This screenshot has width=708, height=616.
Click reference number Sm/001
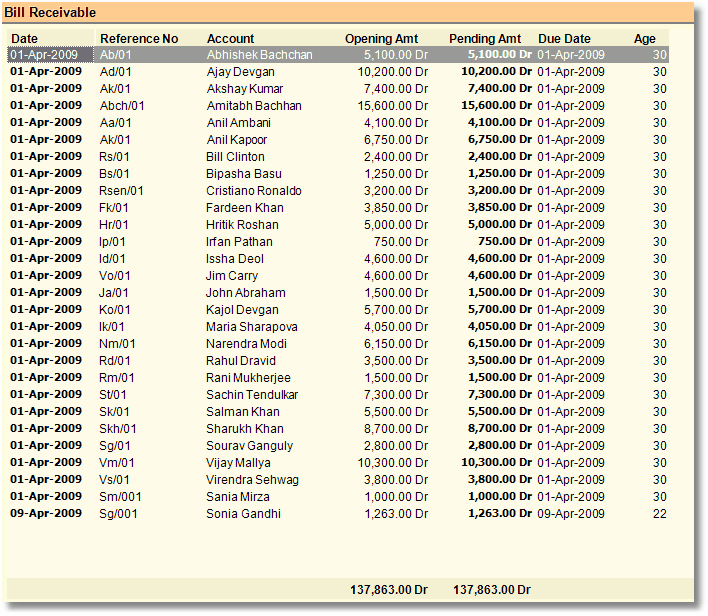[120, 497]
